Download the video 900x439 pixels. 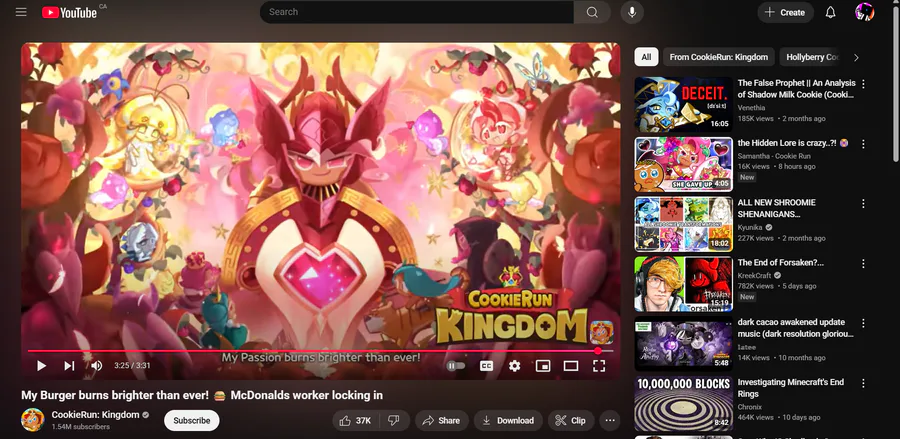pyautogui.click(x=508, y=421)
